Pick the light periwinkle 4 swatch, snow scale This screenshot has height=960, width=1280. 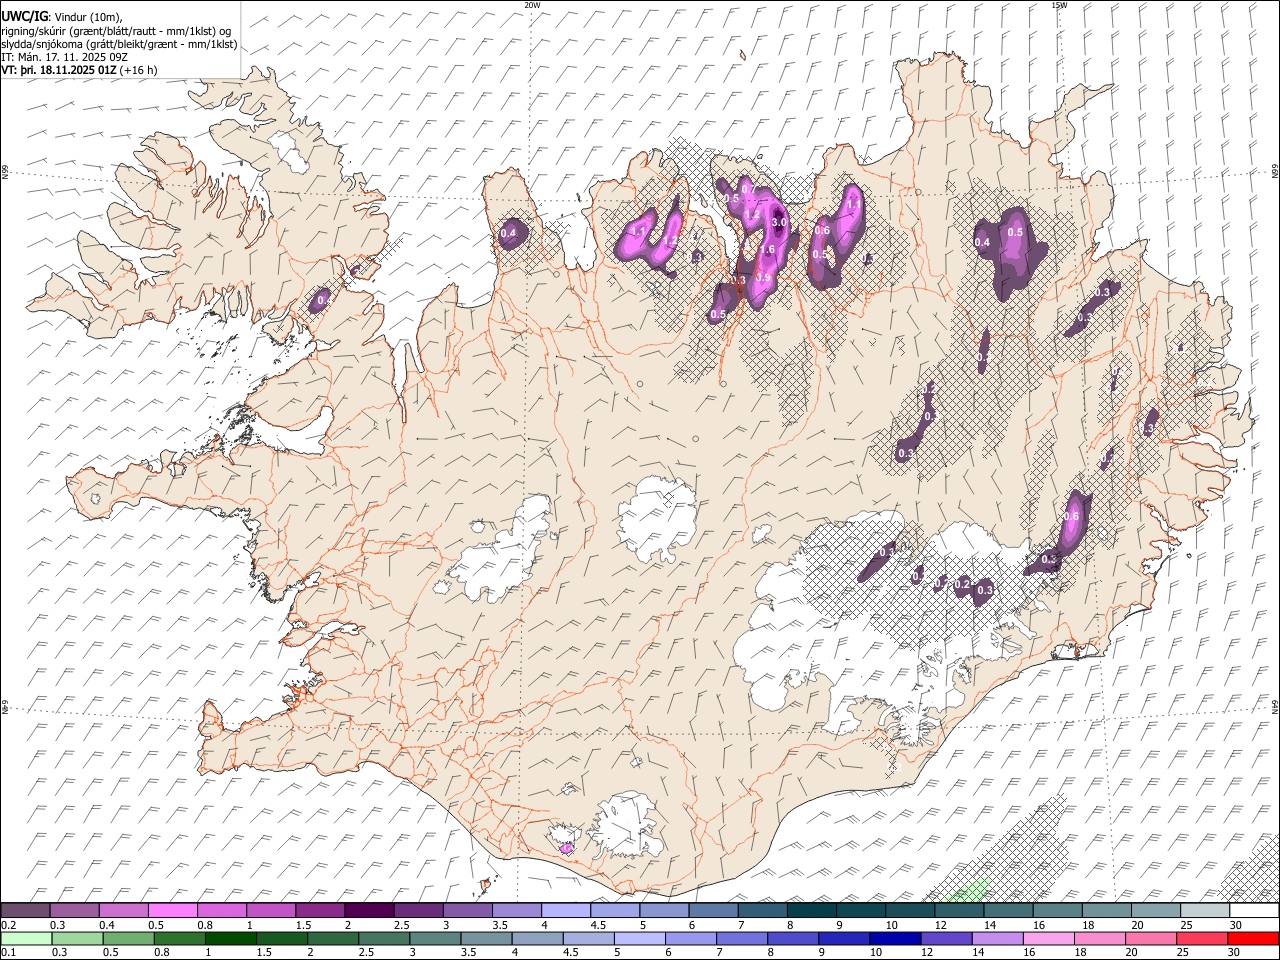pos(566,911)
